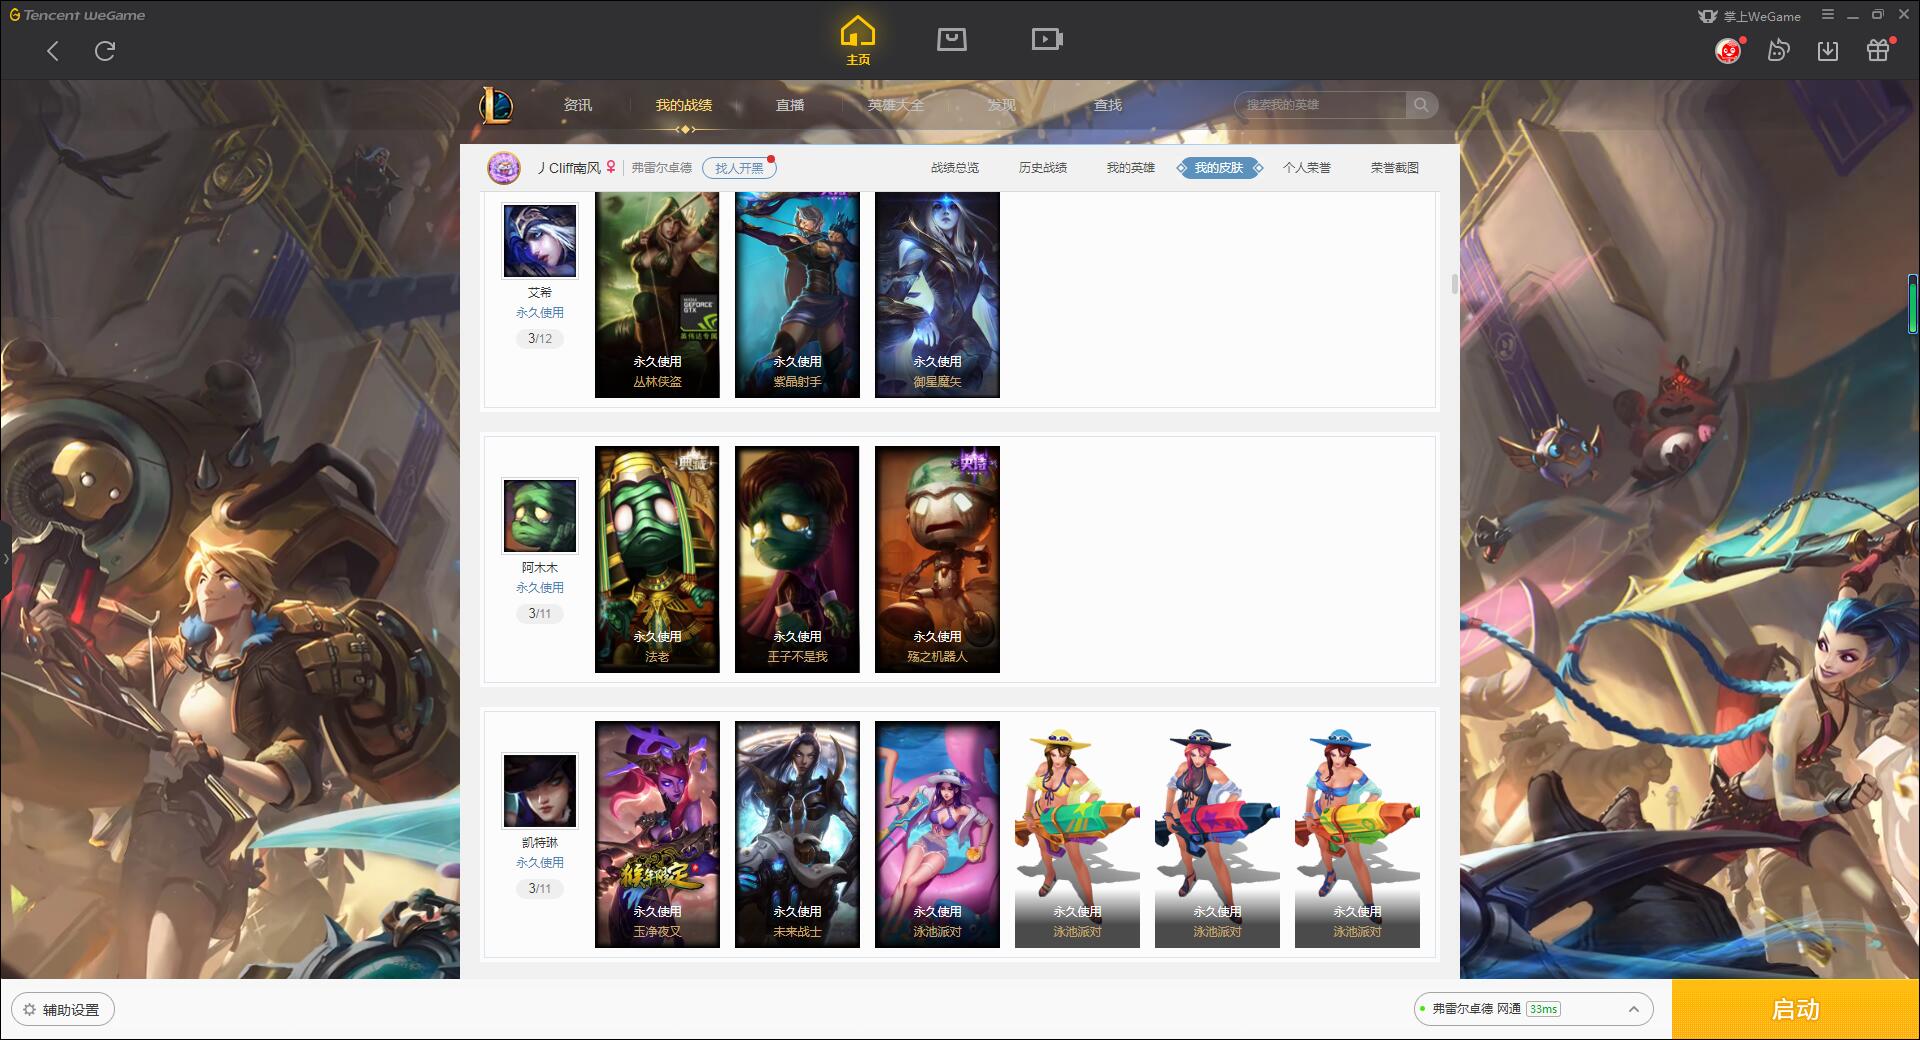
Task: Open the 主页 home icon
Action: (x=858, y=41)
